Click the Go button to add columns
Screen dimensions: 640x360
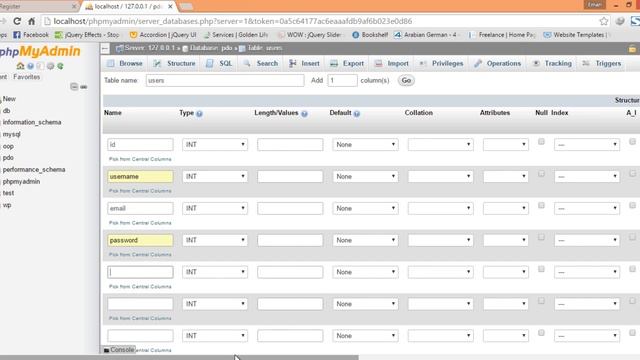pos(406,80)
